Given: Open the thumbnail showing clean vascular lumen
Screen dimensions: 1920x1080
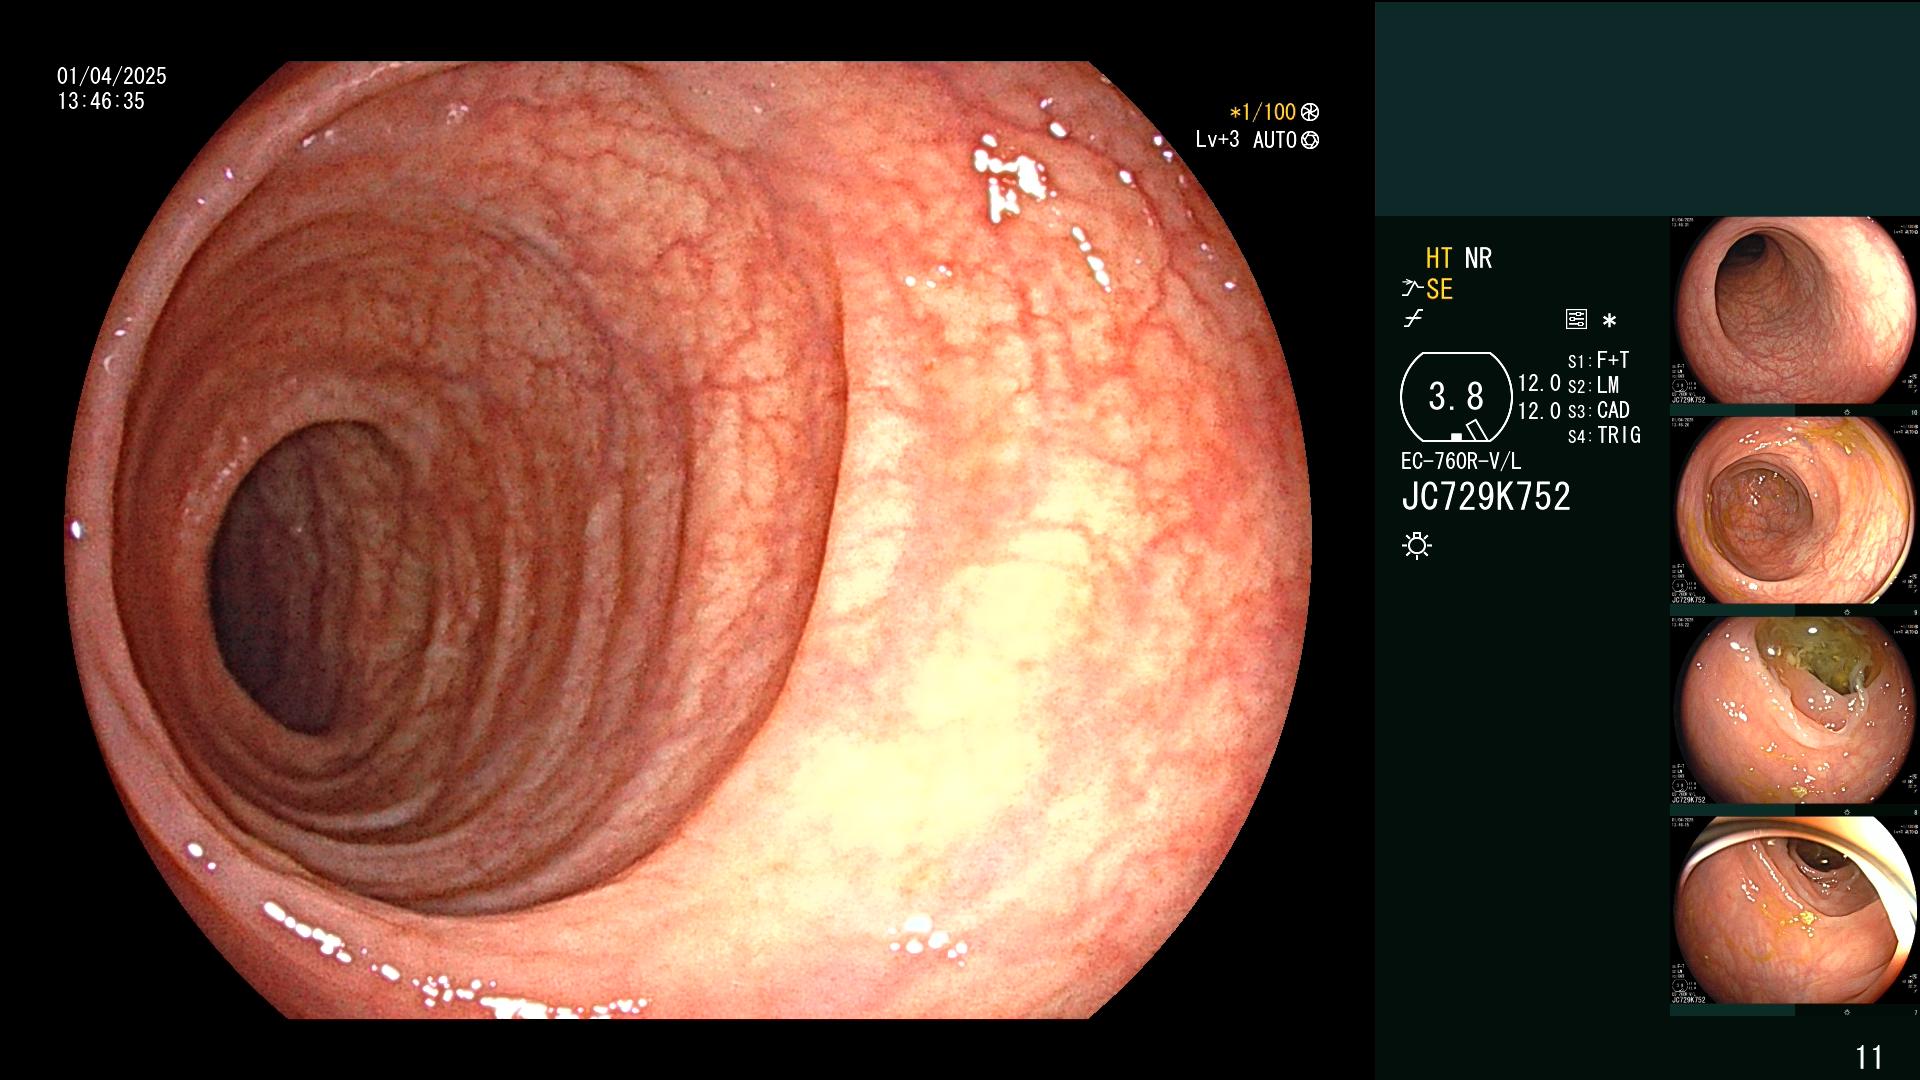Looking at the screenshot, I should [1794, 312].
